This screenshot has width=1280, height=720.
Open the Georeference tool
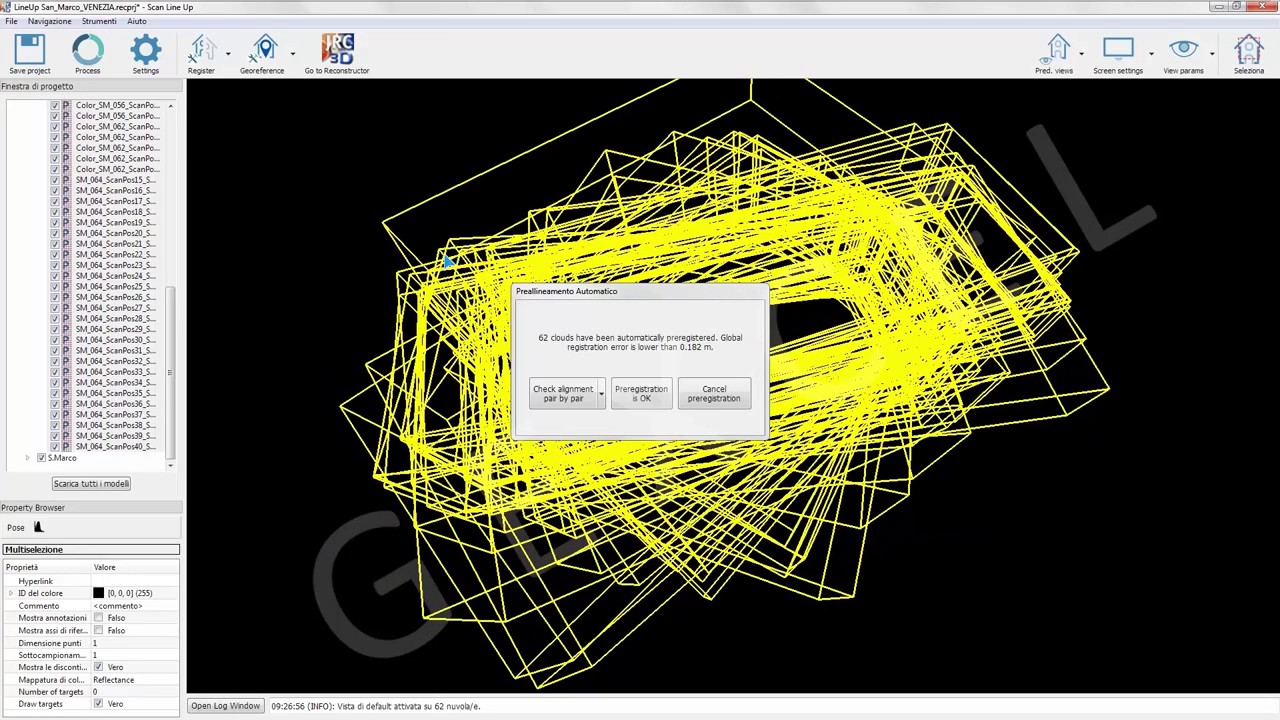pos(265,50)
